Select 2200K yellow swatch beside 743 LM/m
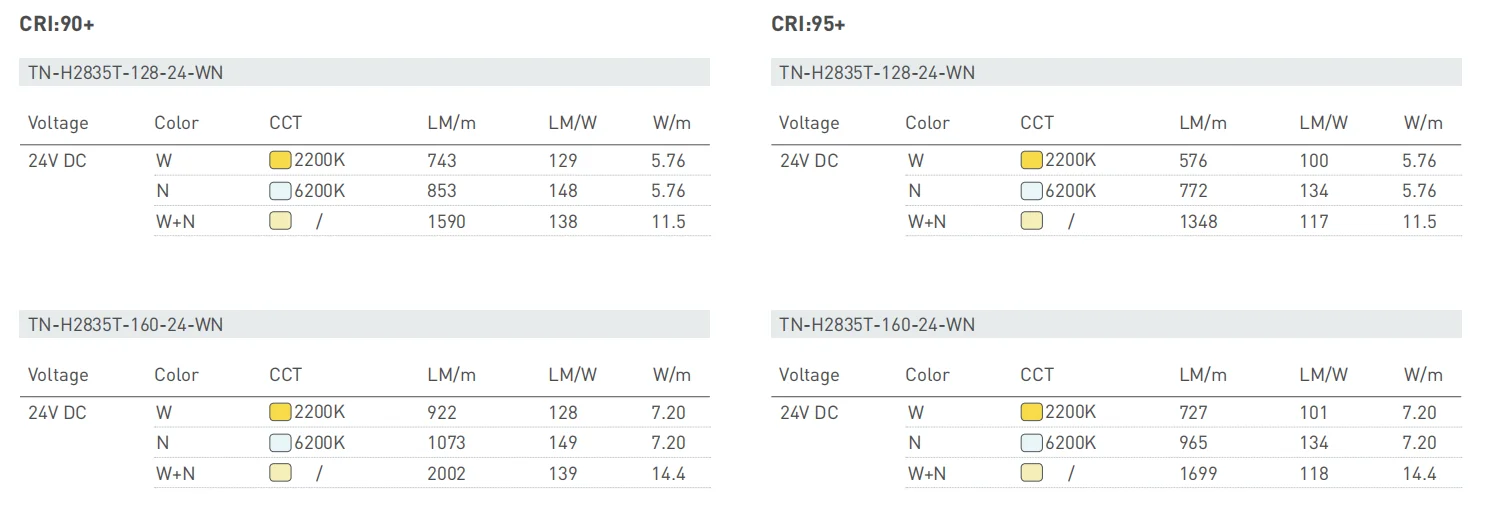1491x506 pixels. coord(280,160)
